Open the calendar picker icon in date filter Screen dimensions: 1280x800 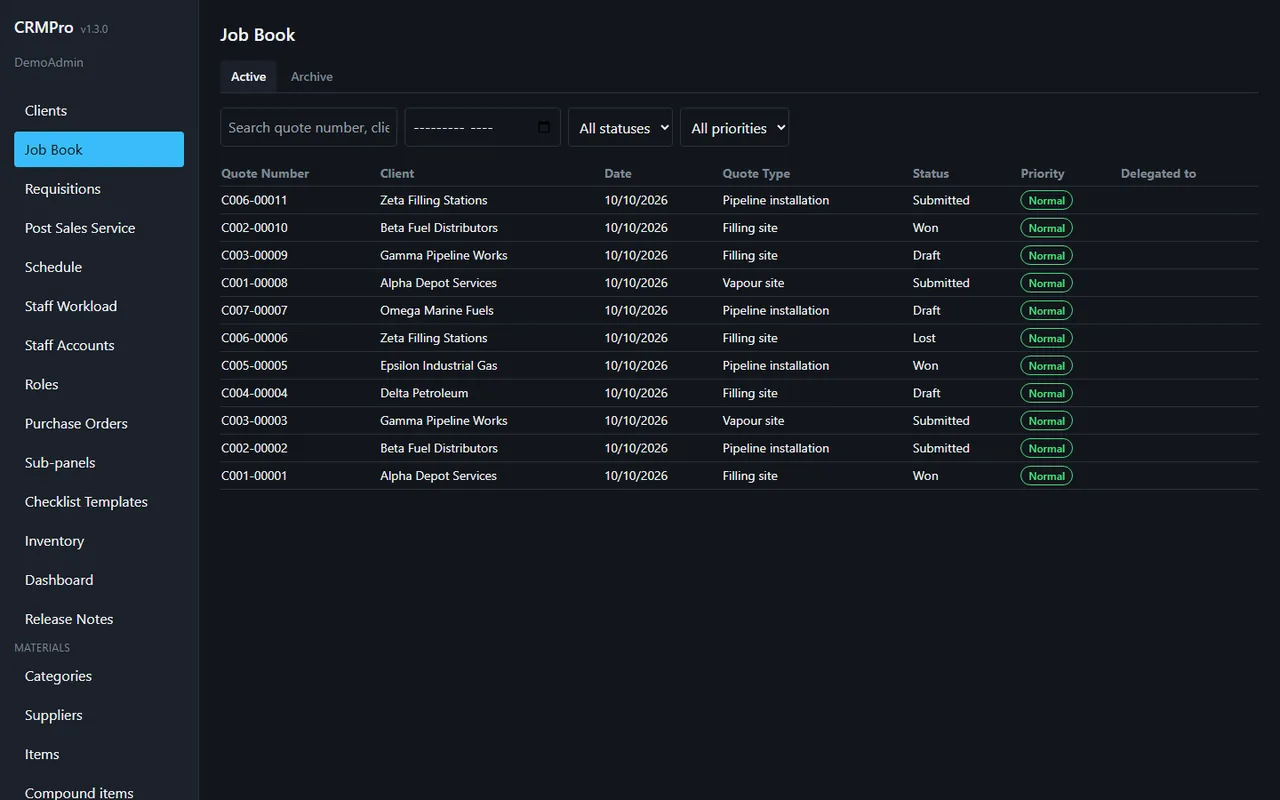point(544,127)
